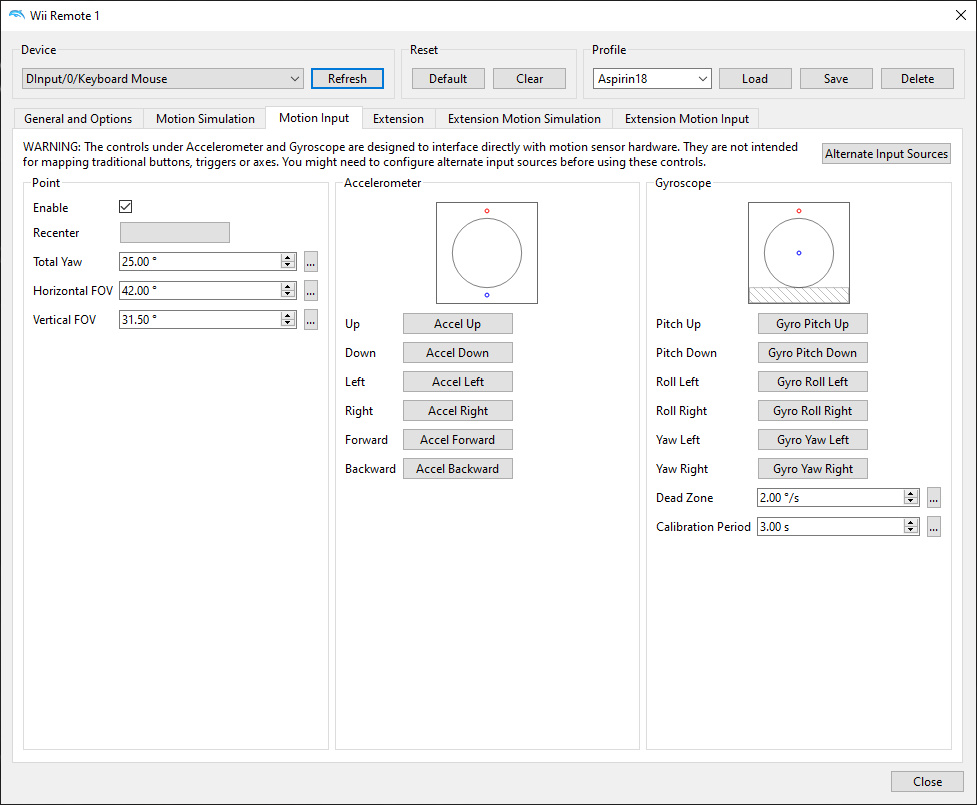Click the empty Recenter mapping button

click(174, 232)
